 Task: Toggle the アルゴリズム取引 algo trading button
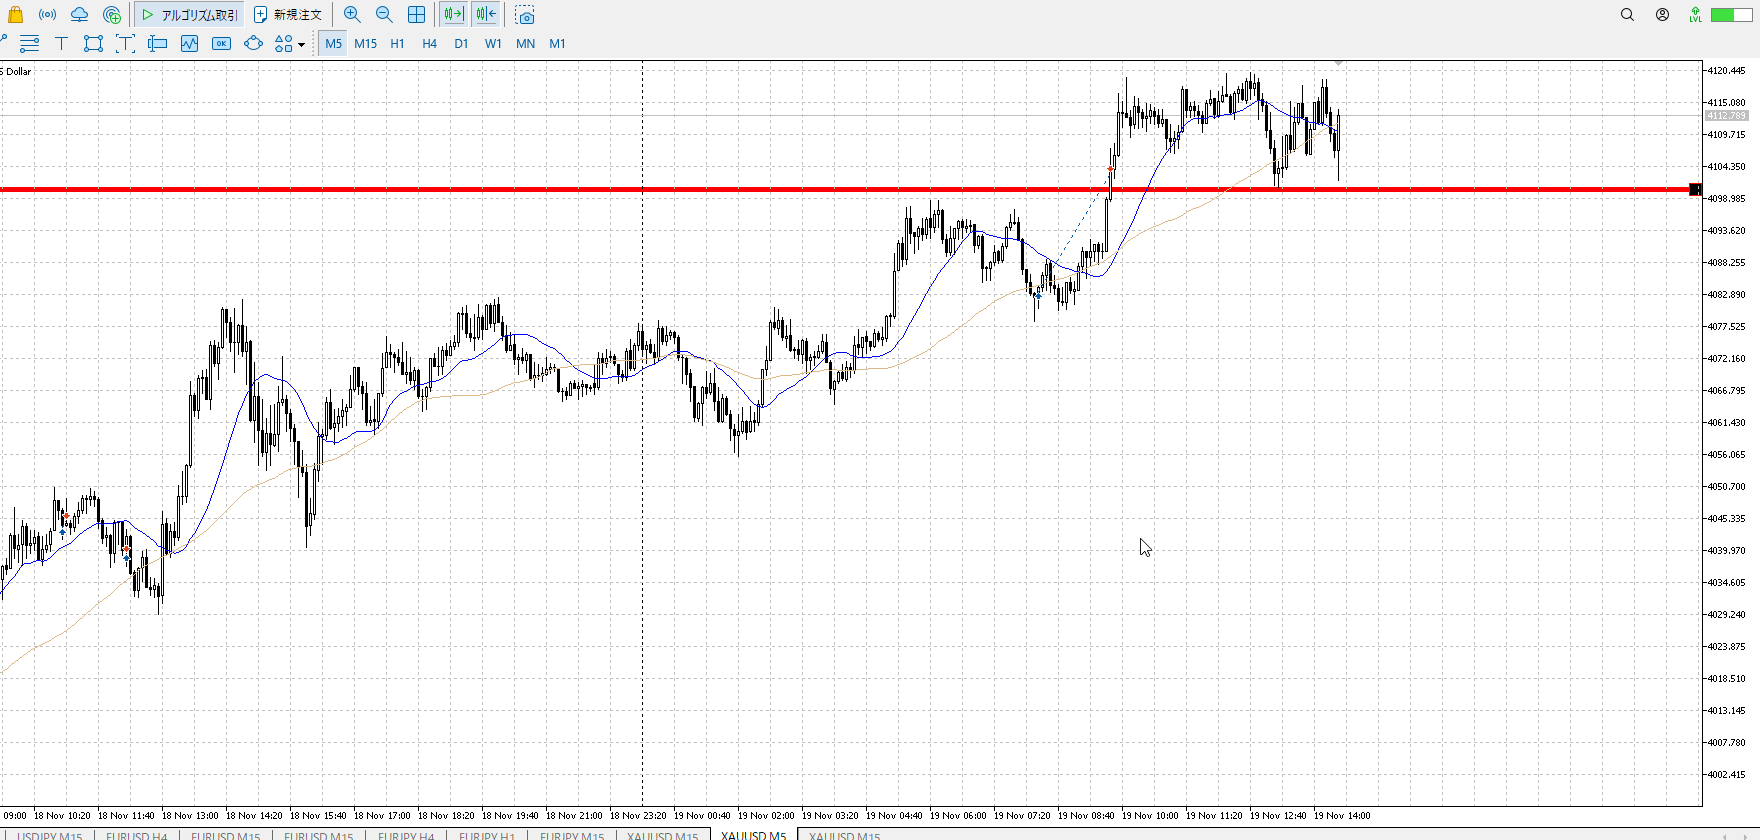190,15
